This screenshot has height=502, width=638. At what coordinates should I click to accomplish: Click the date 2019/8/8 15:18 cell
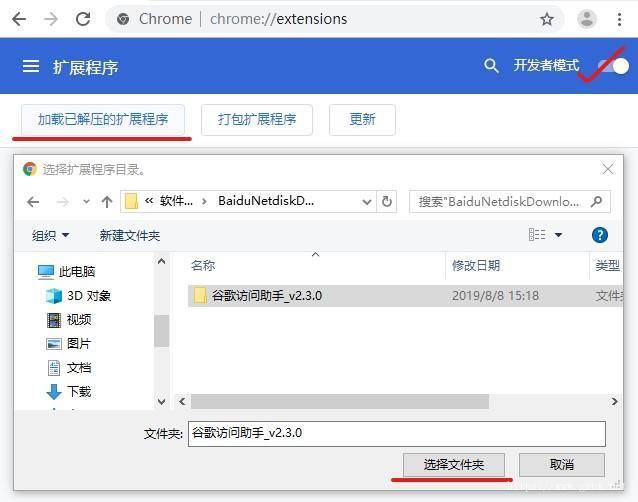point(495,296)
